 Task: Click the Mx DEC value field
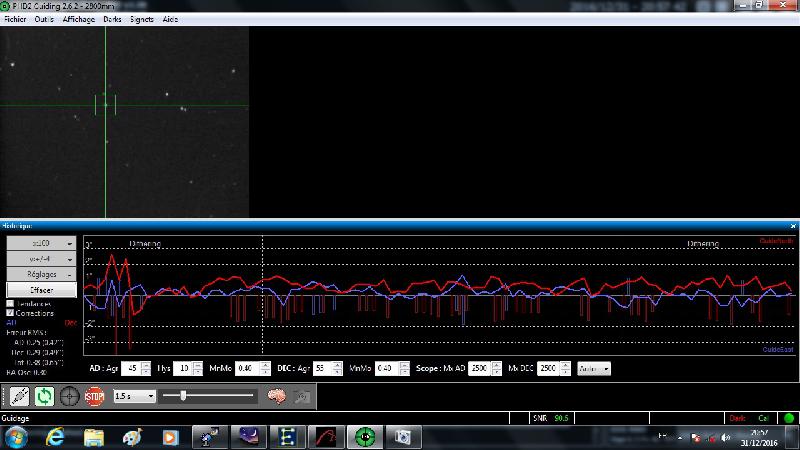pos(549,368)
